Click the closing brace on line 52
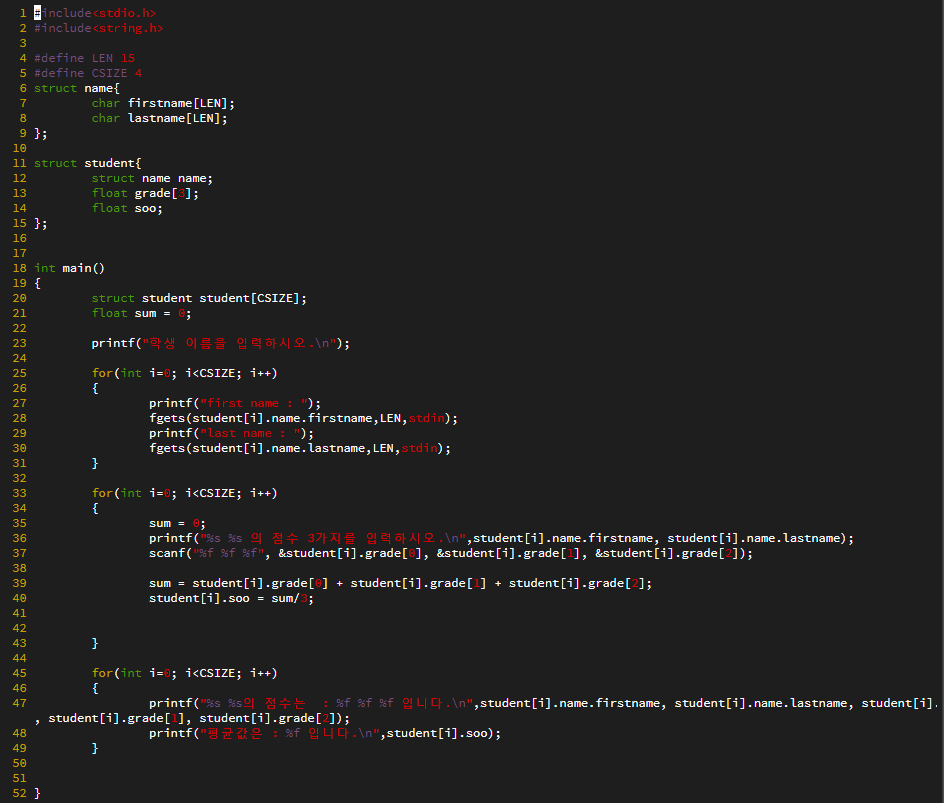The image size is (944, 803). (37, 793)
